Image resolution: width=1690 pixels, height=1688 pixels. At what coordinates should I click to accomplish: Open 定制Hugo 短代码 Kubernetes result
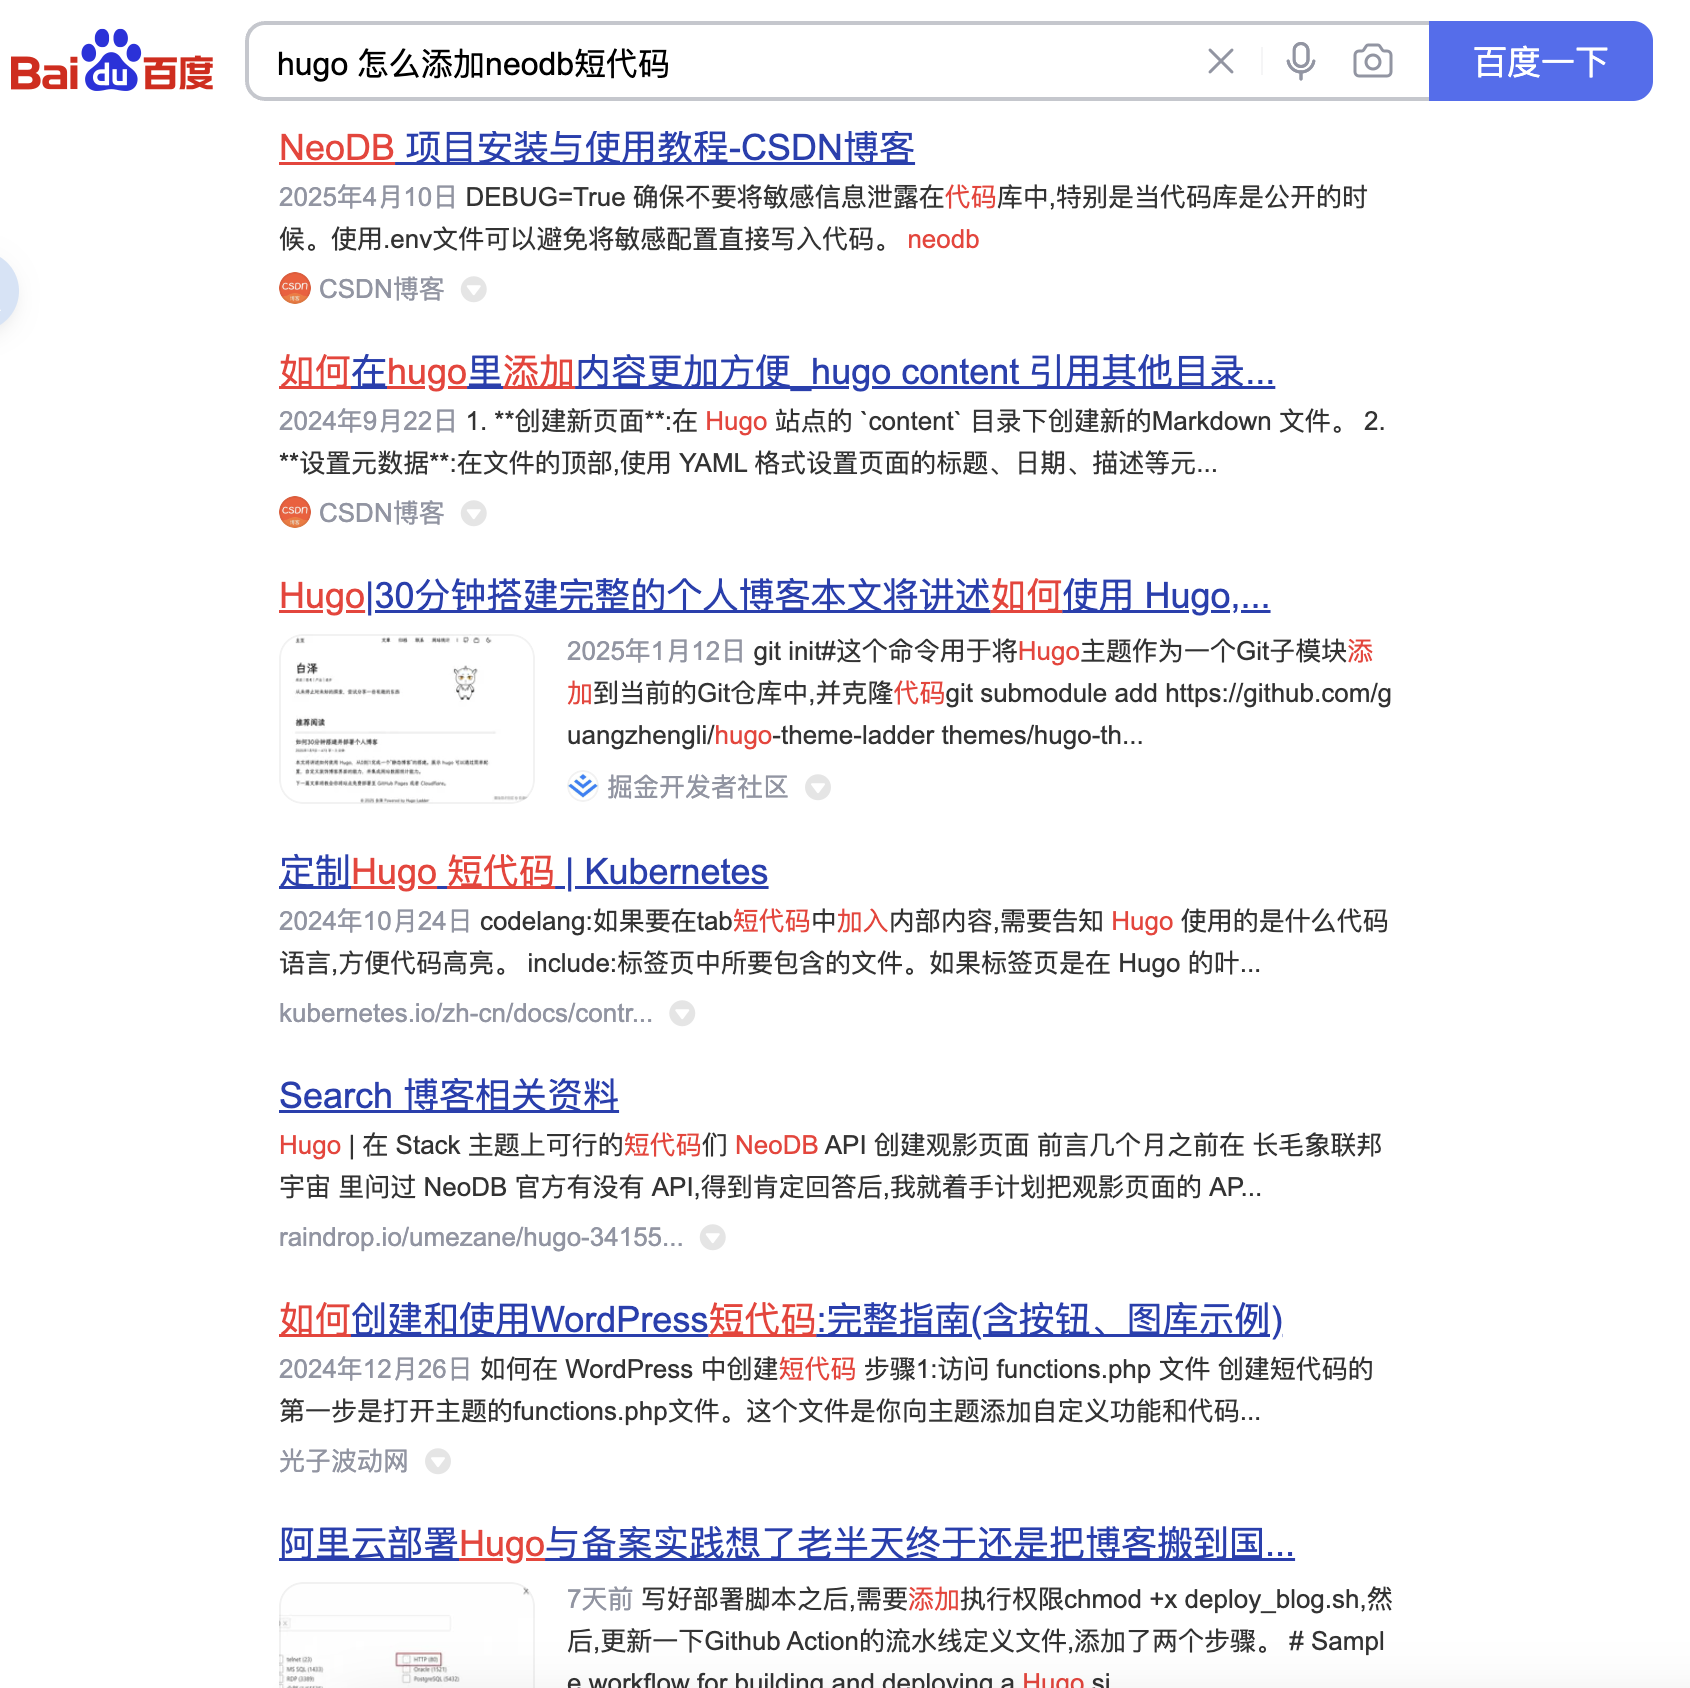click(x=523, y=872)
